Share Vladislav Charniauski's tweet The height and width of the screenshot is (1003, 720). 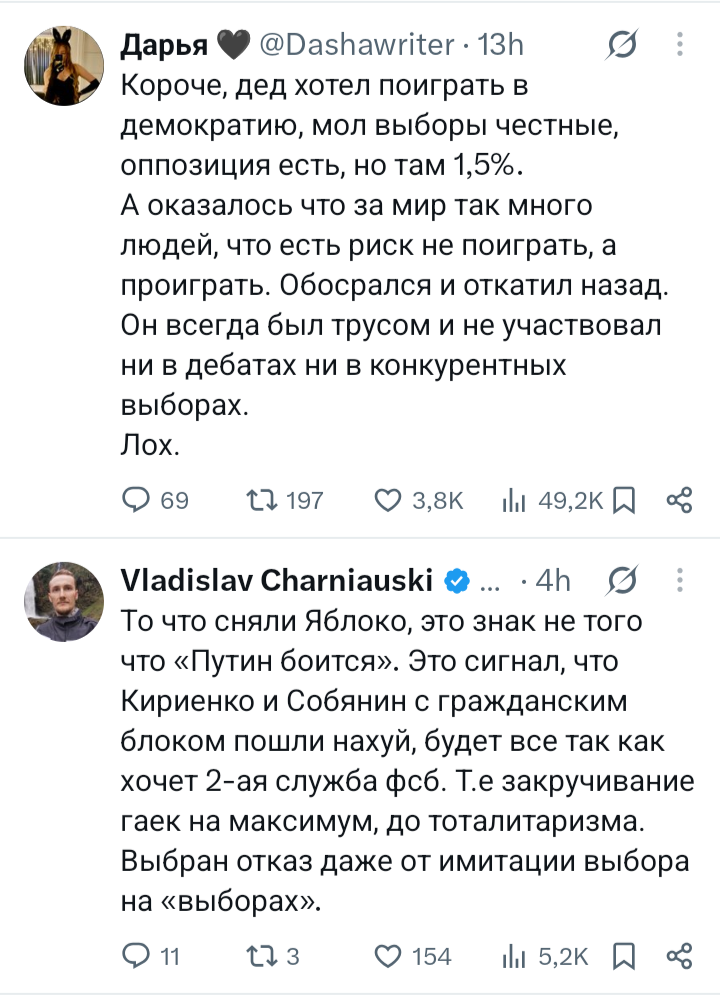click(x=679, y=956)
